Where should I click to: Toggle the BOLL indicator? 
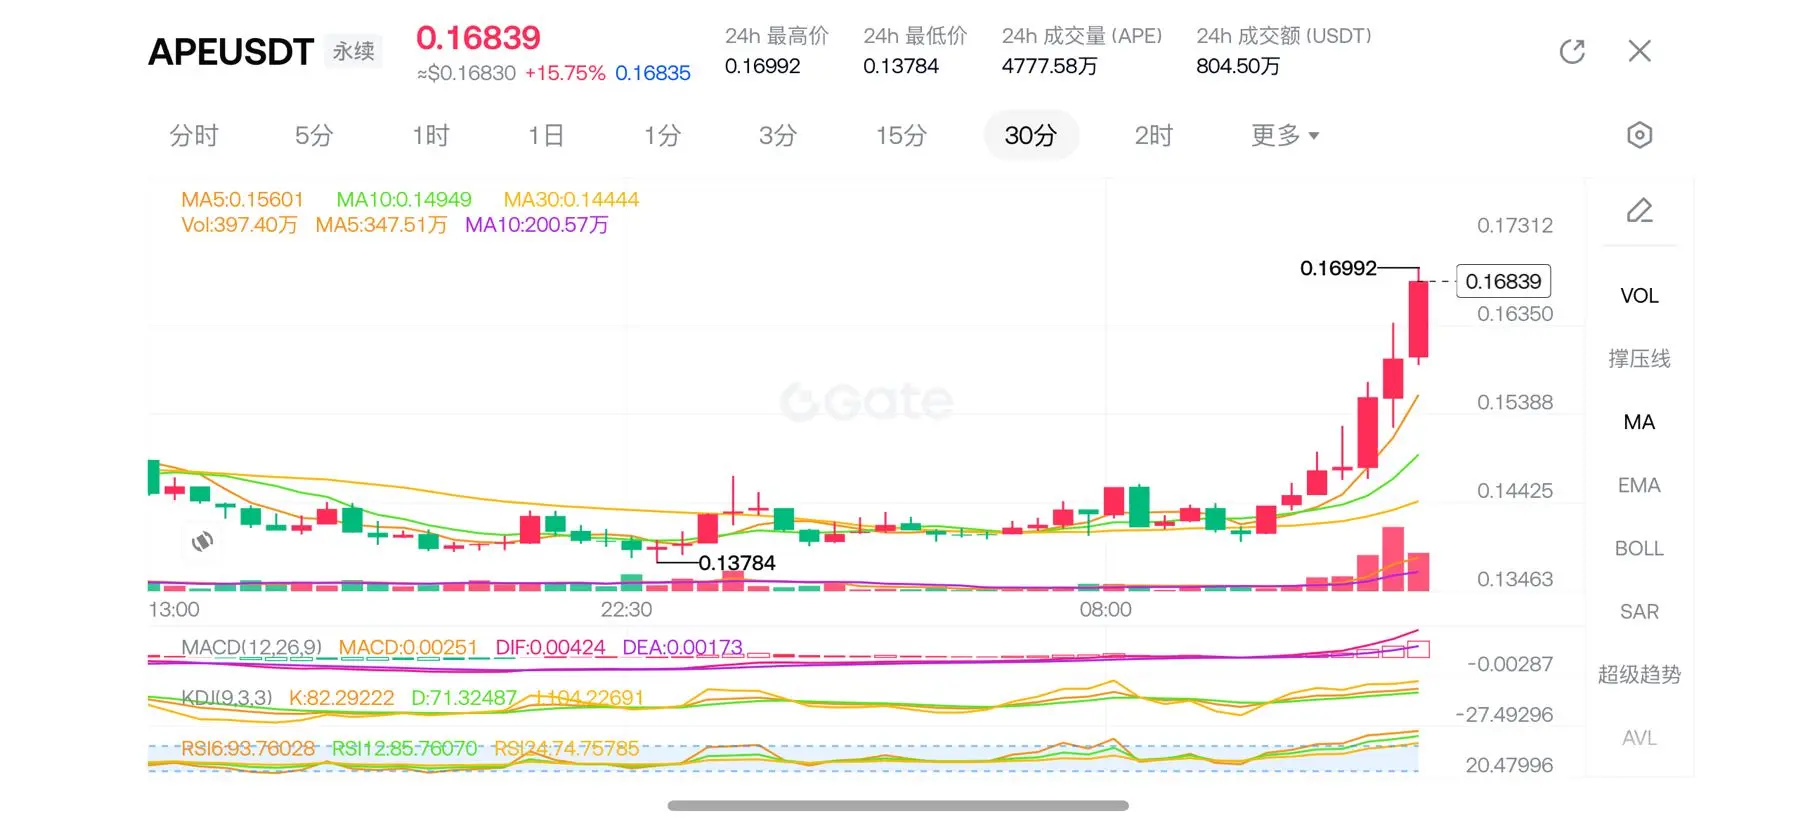click(x=1639, y=548)
